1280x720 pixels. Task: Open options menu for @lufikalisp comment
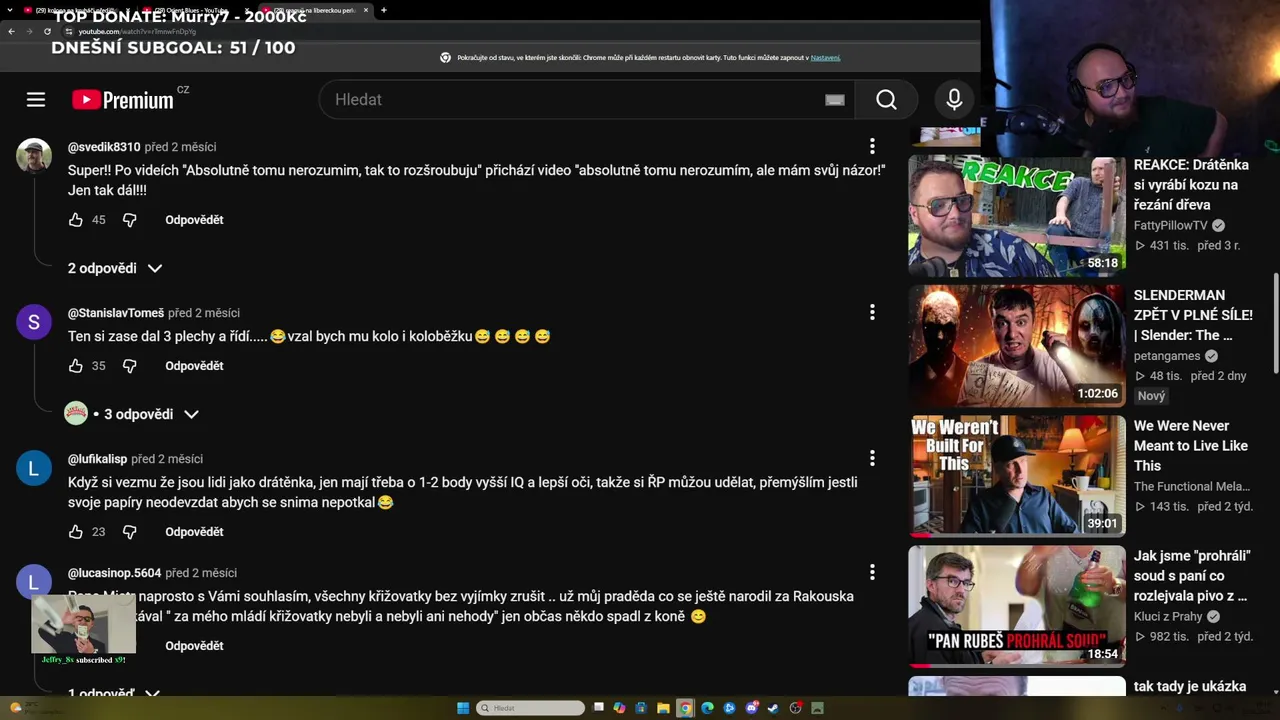coord(872,459)
